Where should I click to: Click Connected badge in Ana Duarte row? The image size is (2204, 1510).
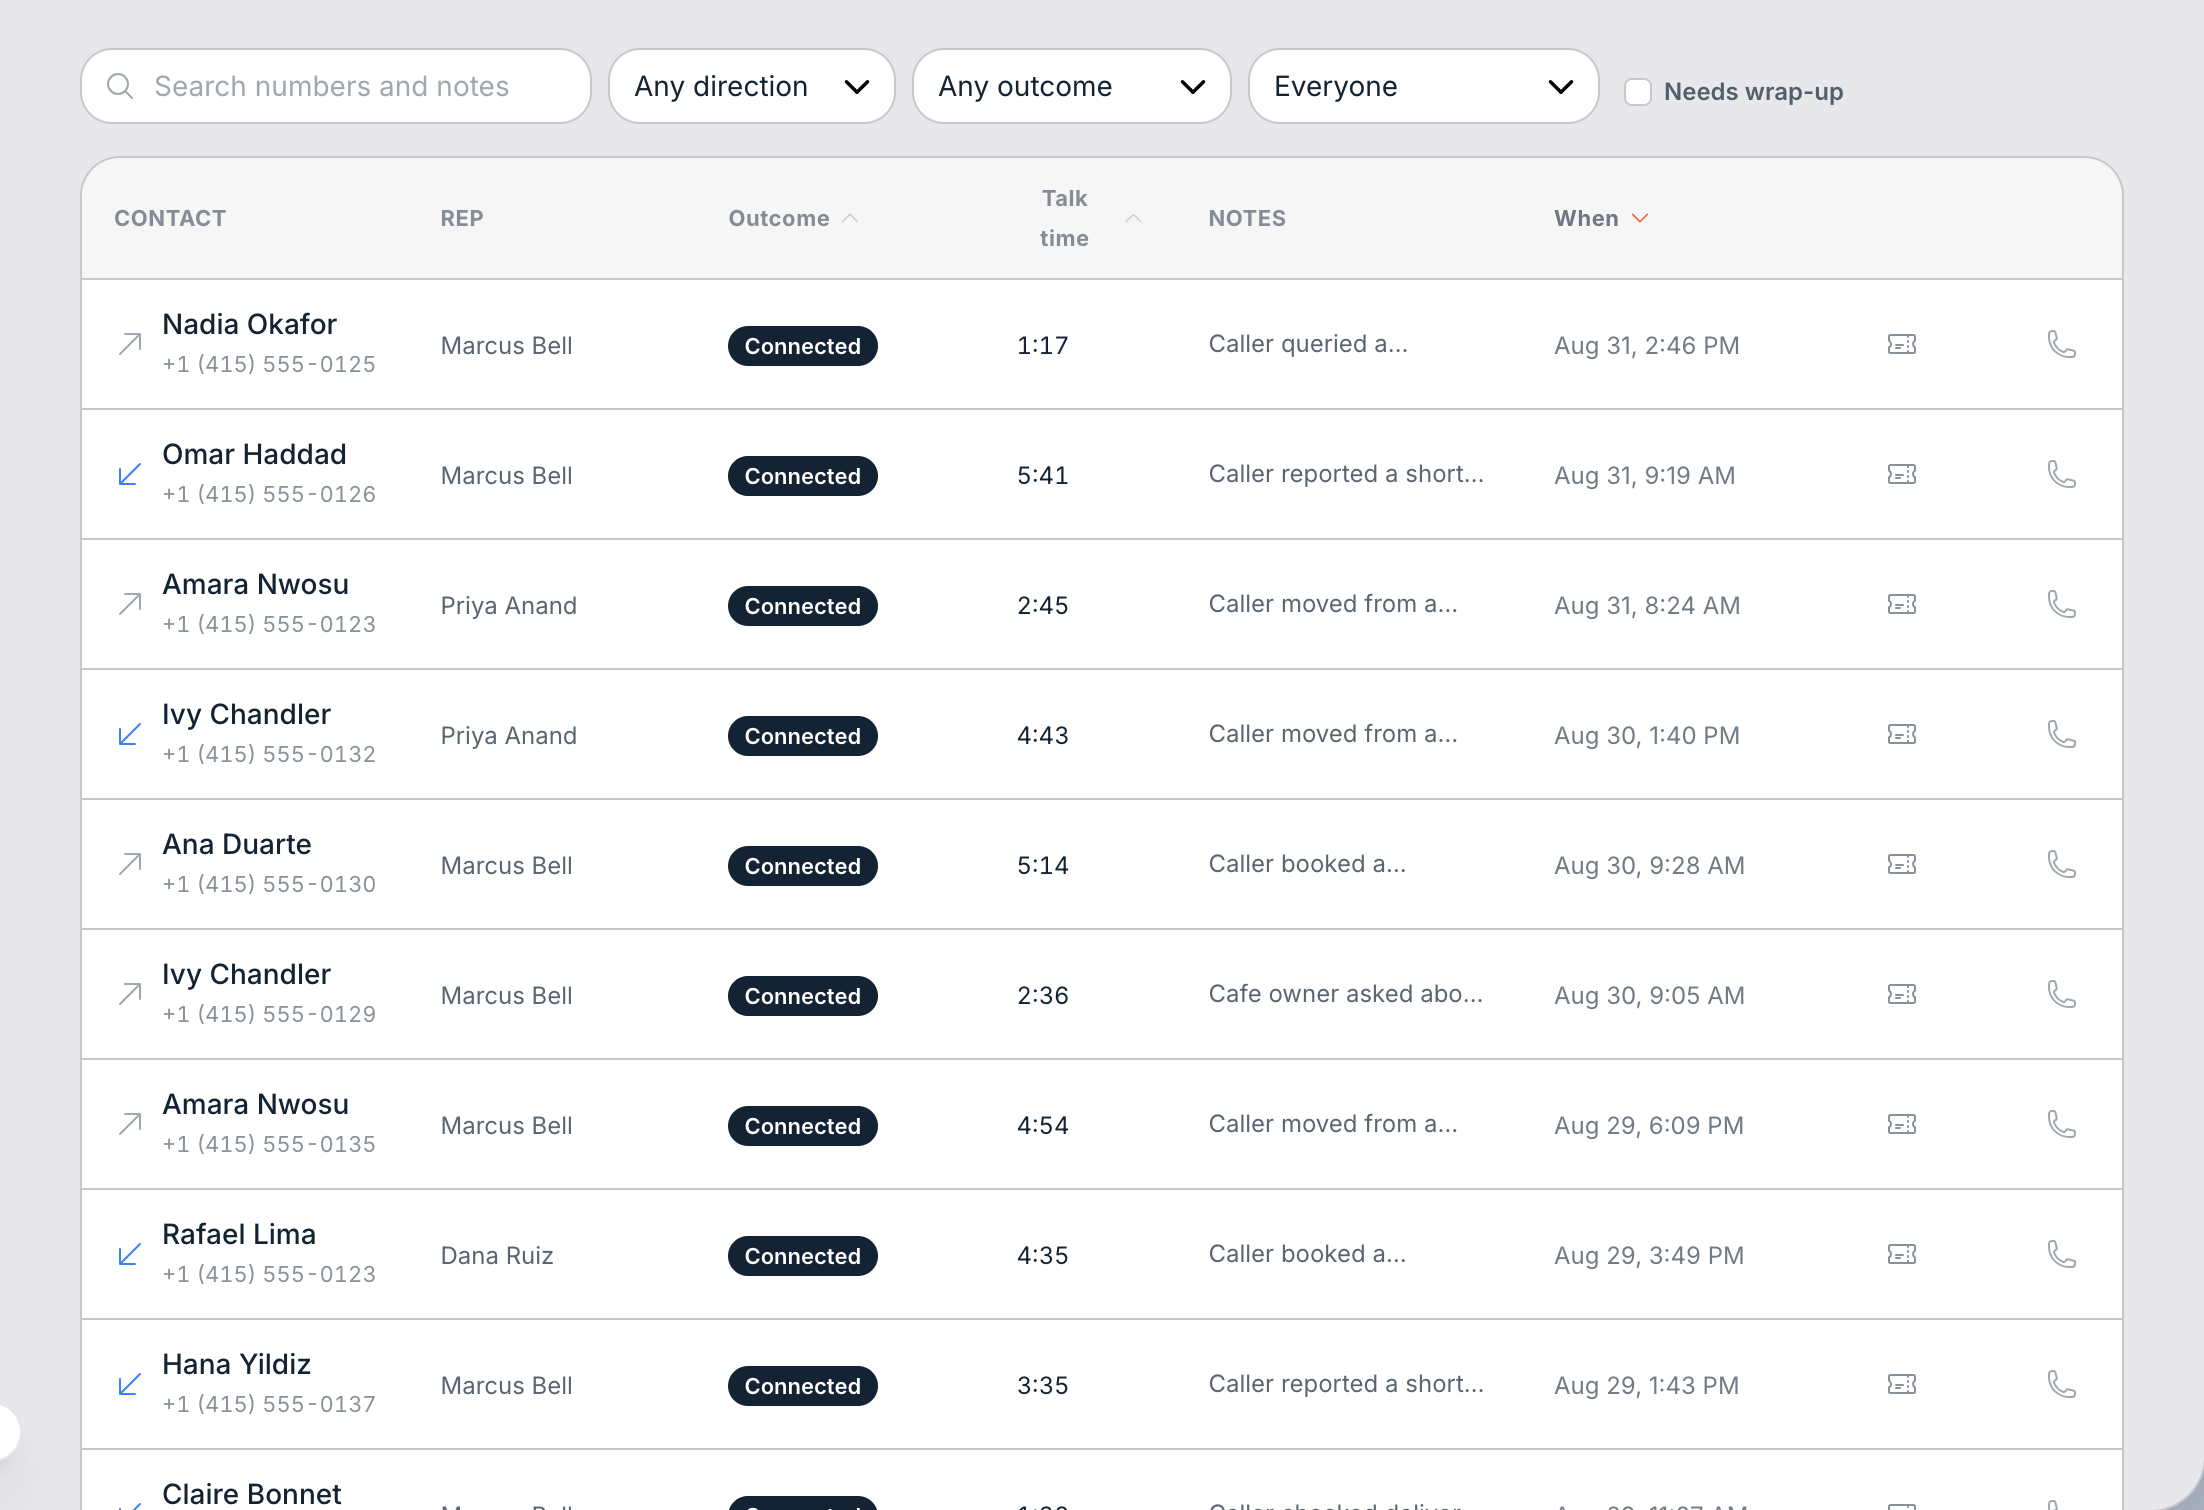pos(802,866)
